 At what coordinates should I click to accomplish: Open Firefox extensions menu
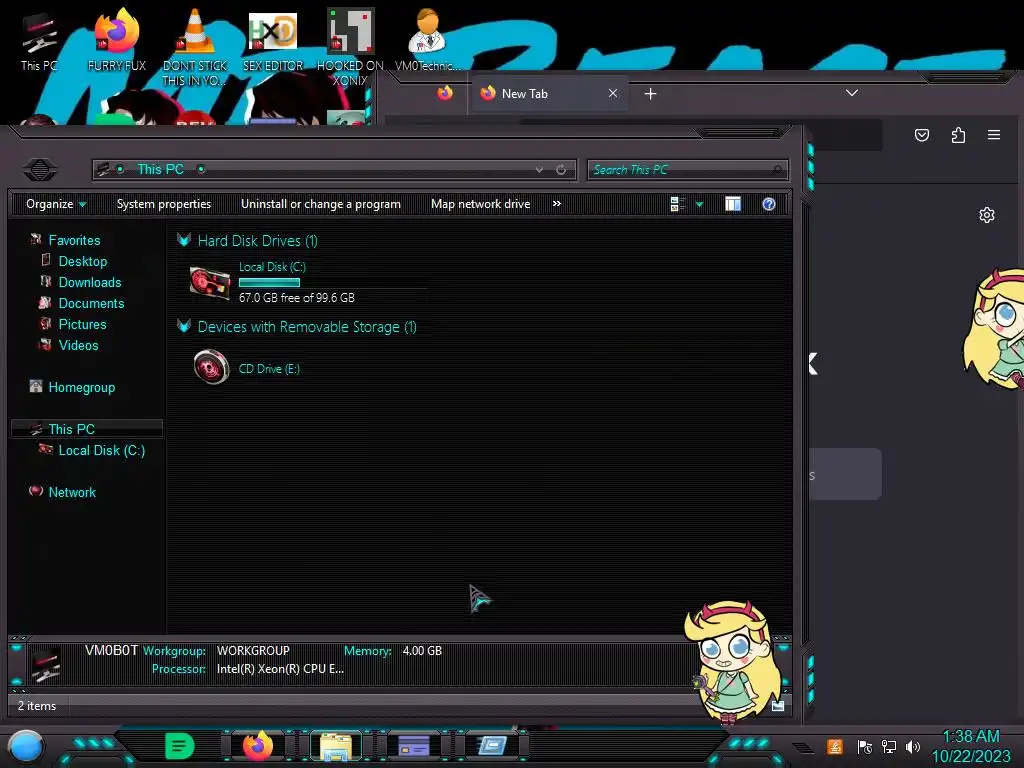(x=958, y=135)
